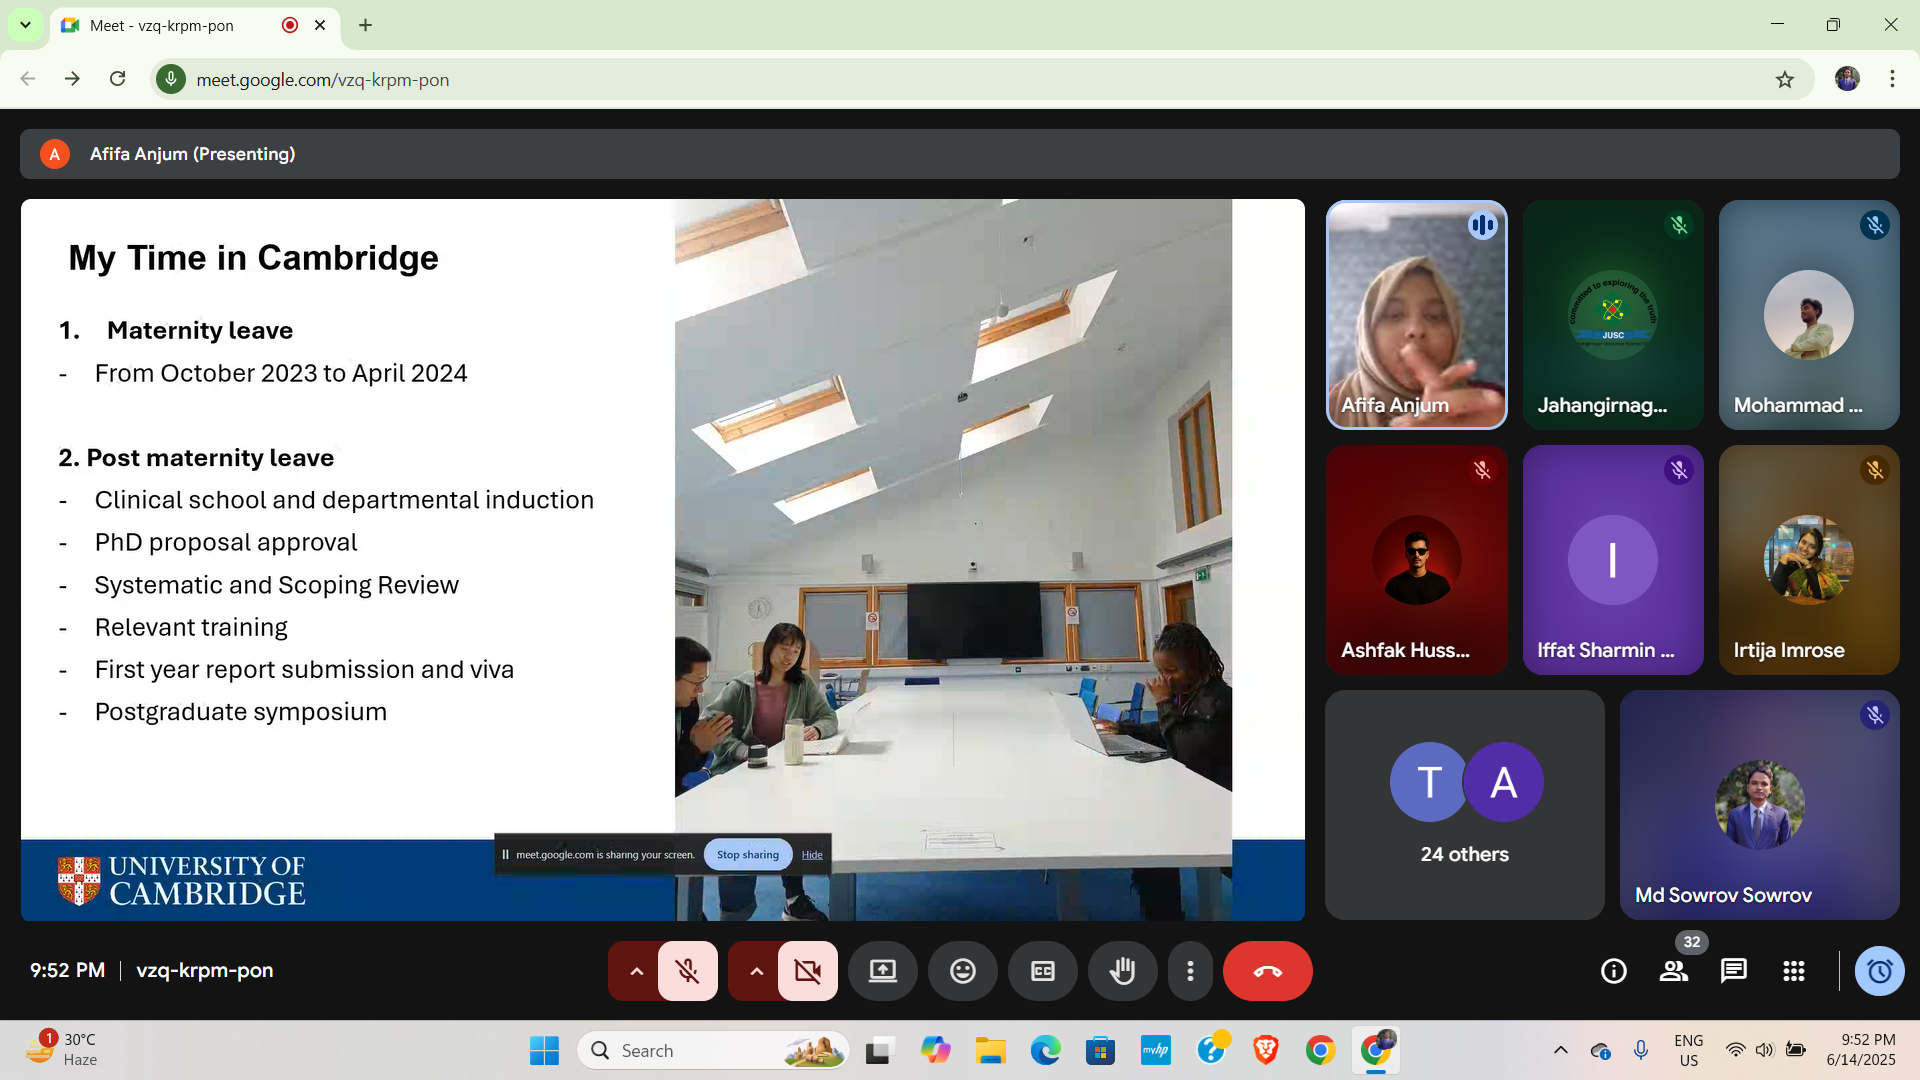
Task: Expand audio settings chevron beside microphone
Action: 636,971
